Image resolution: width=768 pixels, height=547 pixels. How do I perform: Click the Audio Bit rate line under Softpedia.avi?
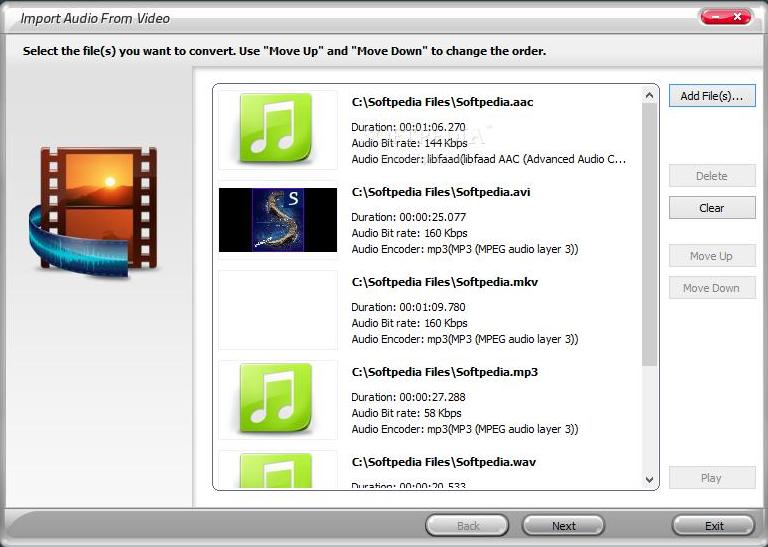click(x=409, y=233)
